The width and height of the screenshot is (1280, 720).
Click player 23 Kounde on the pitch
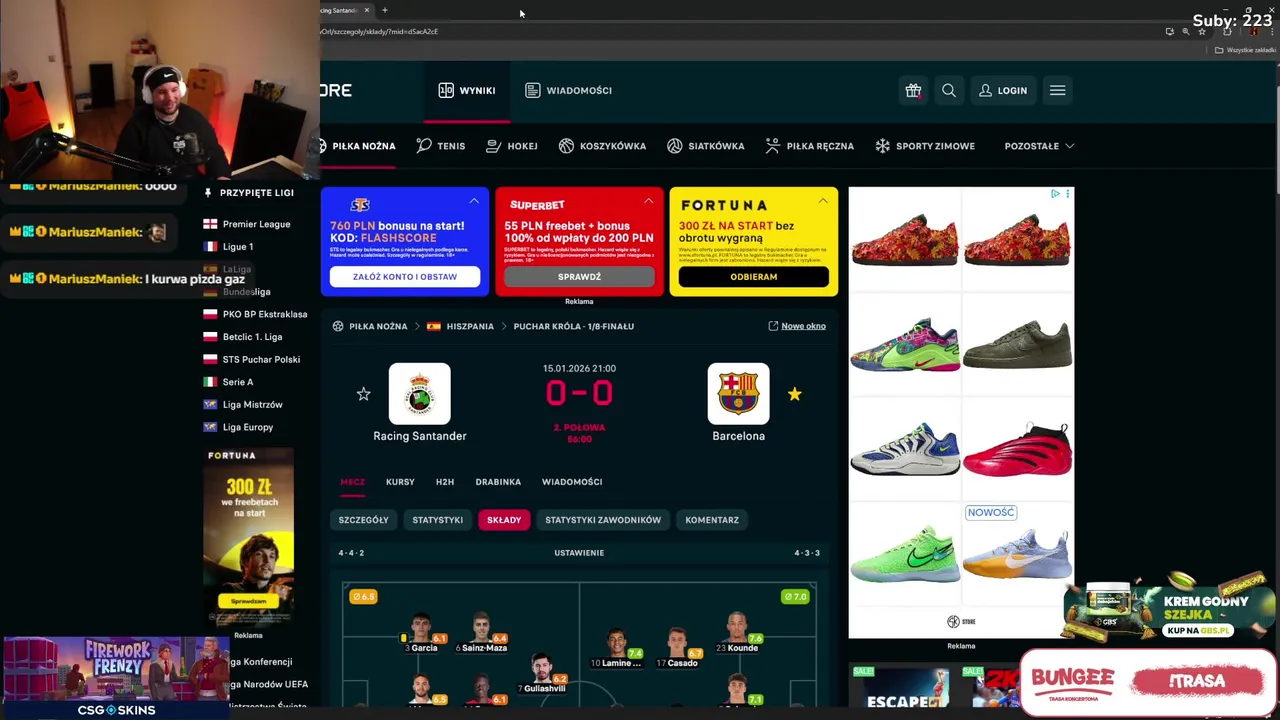[x=736, y=630]
